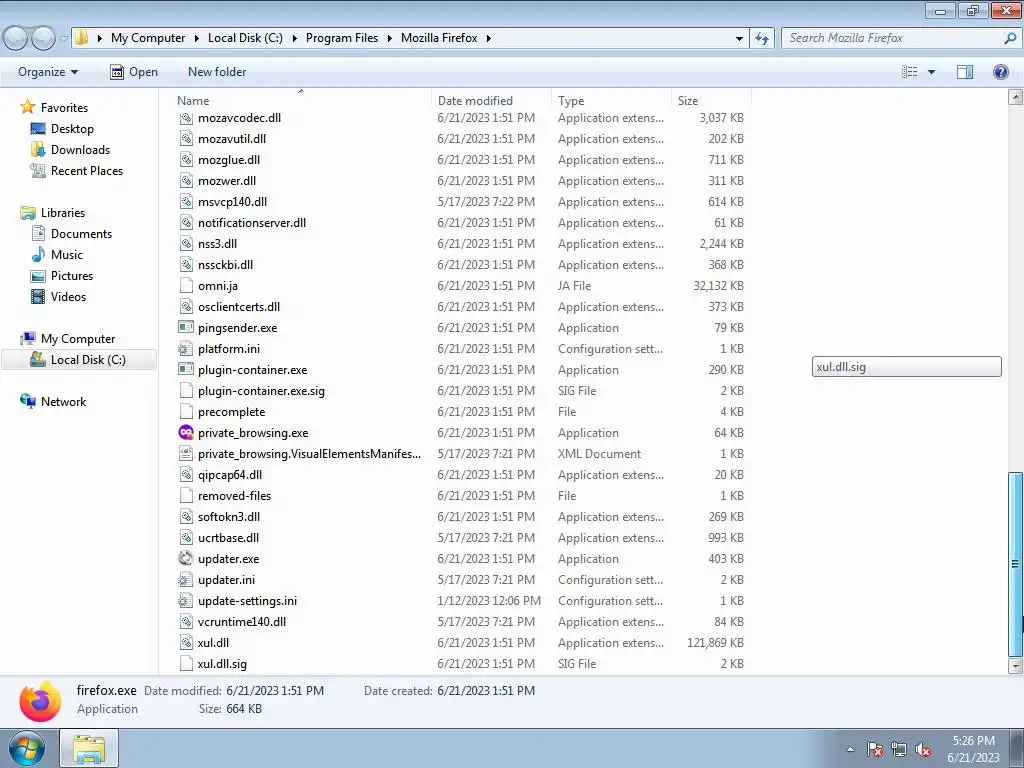Go to Local Disk (C:) breadcrumb

click(x=245, y=38)
